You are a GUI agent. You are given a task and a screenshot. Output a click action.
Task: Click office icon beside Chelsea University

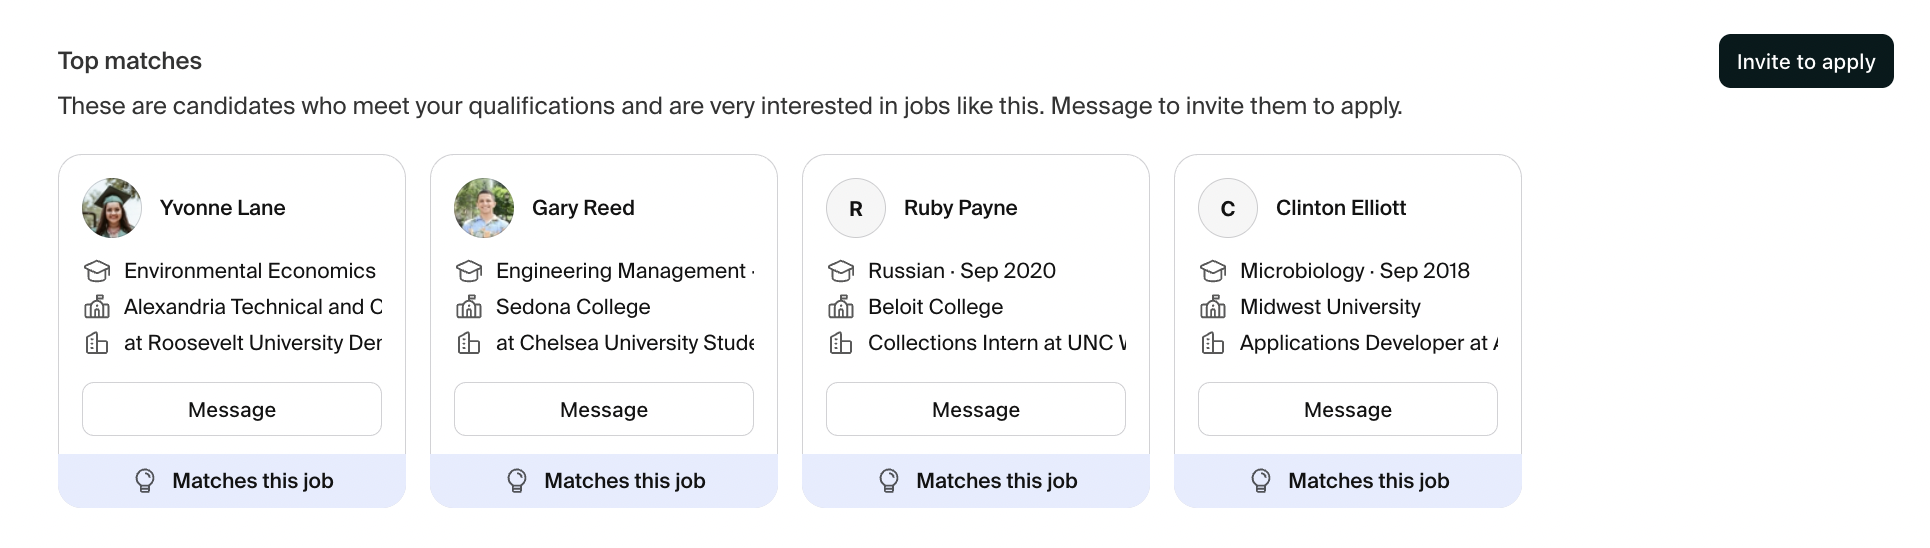469,343
